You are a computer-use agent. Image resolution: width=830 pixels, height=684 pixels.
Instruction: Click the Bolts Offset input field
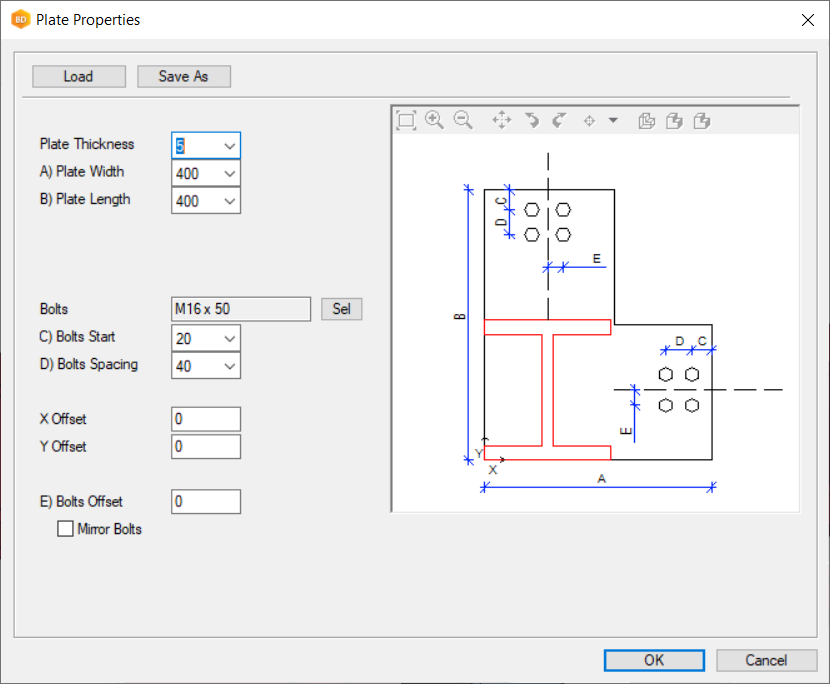(x=206, y=502)
